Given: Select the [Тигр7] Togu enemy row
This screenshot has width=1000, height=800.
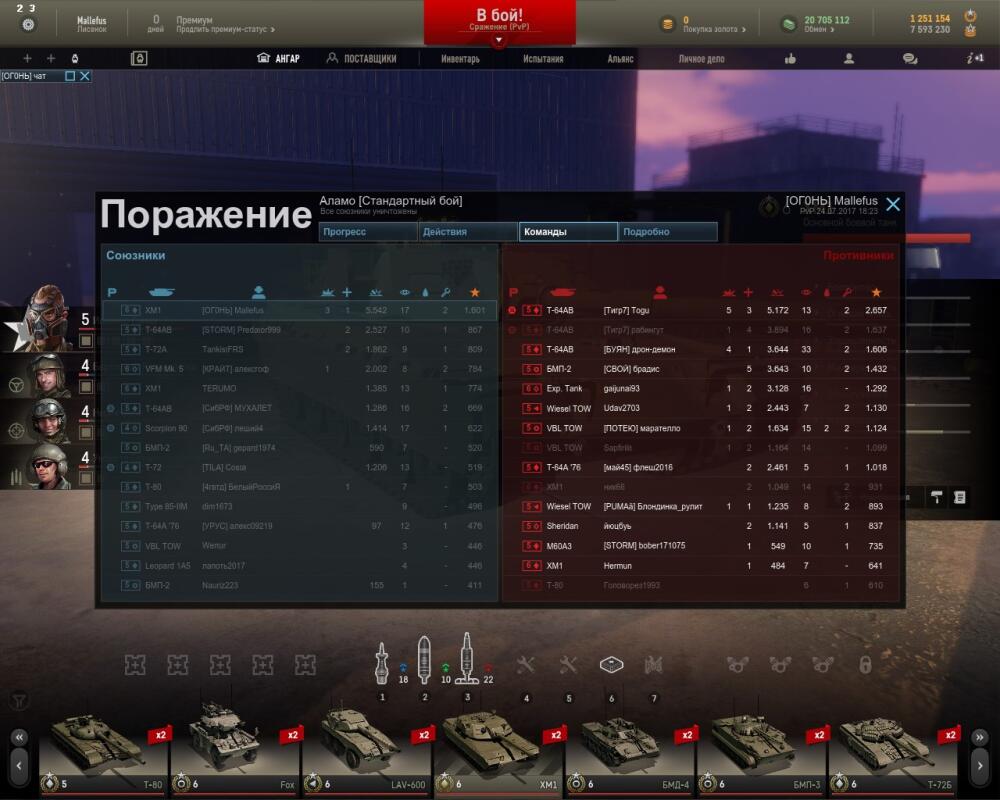Looking at the screenshot, I should pos(702,310).
